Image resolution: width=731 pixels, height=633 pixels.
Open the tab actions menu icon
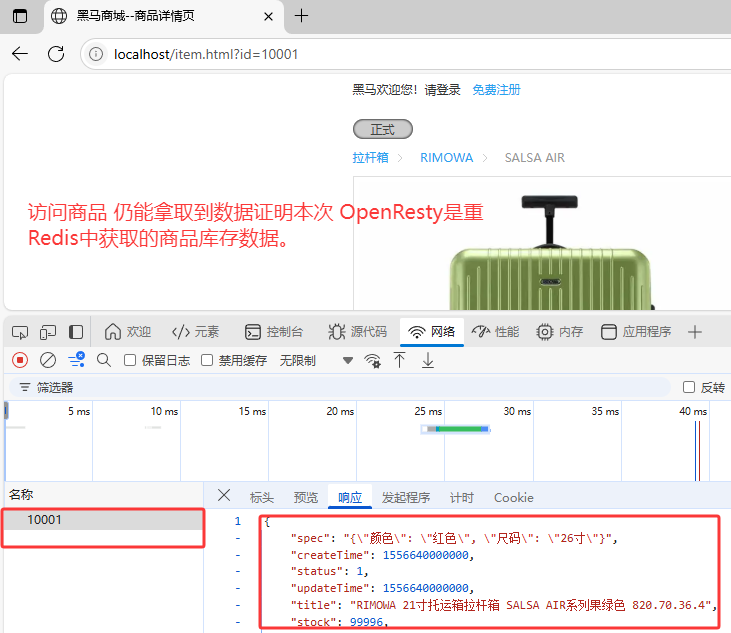pos(20,16)
